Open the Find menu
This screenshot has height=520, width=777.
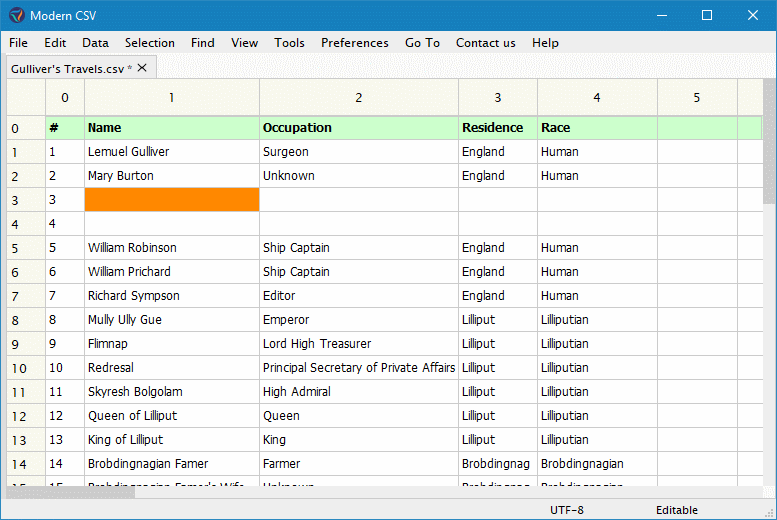coord(203,43)
